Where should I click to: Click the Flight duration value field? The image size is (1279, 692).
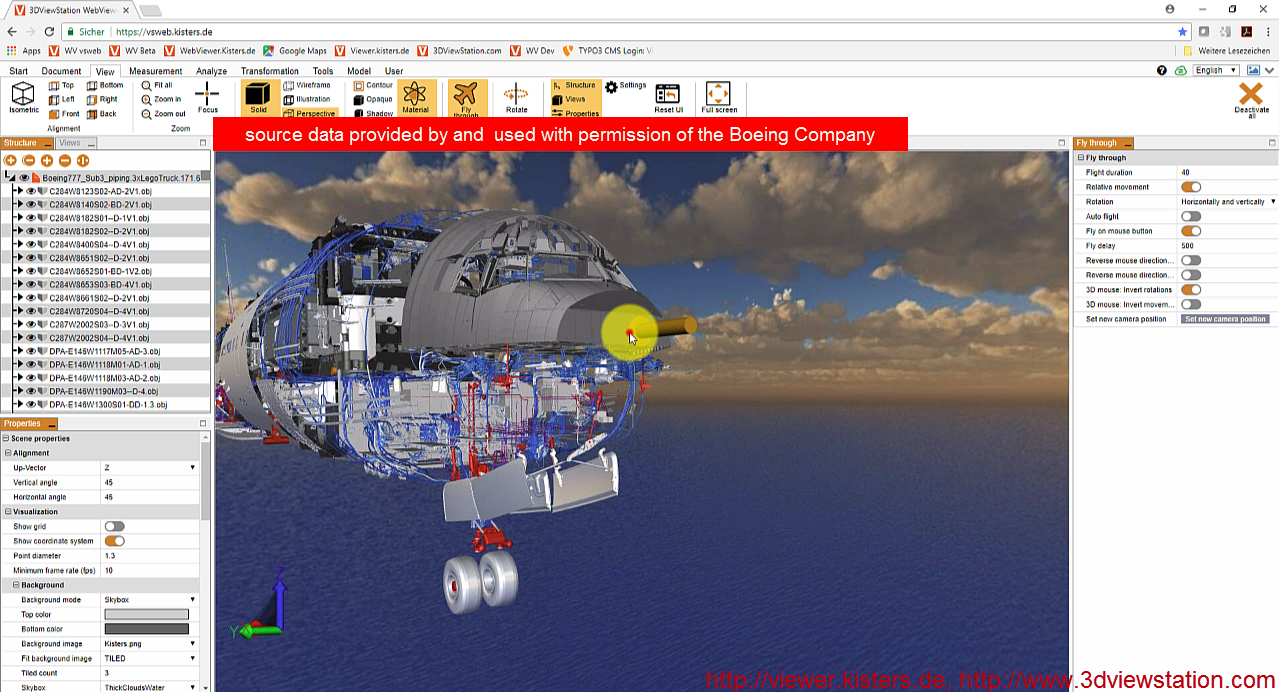1228,173
